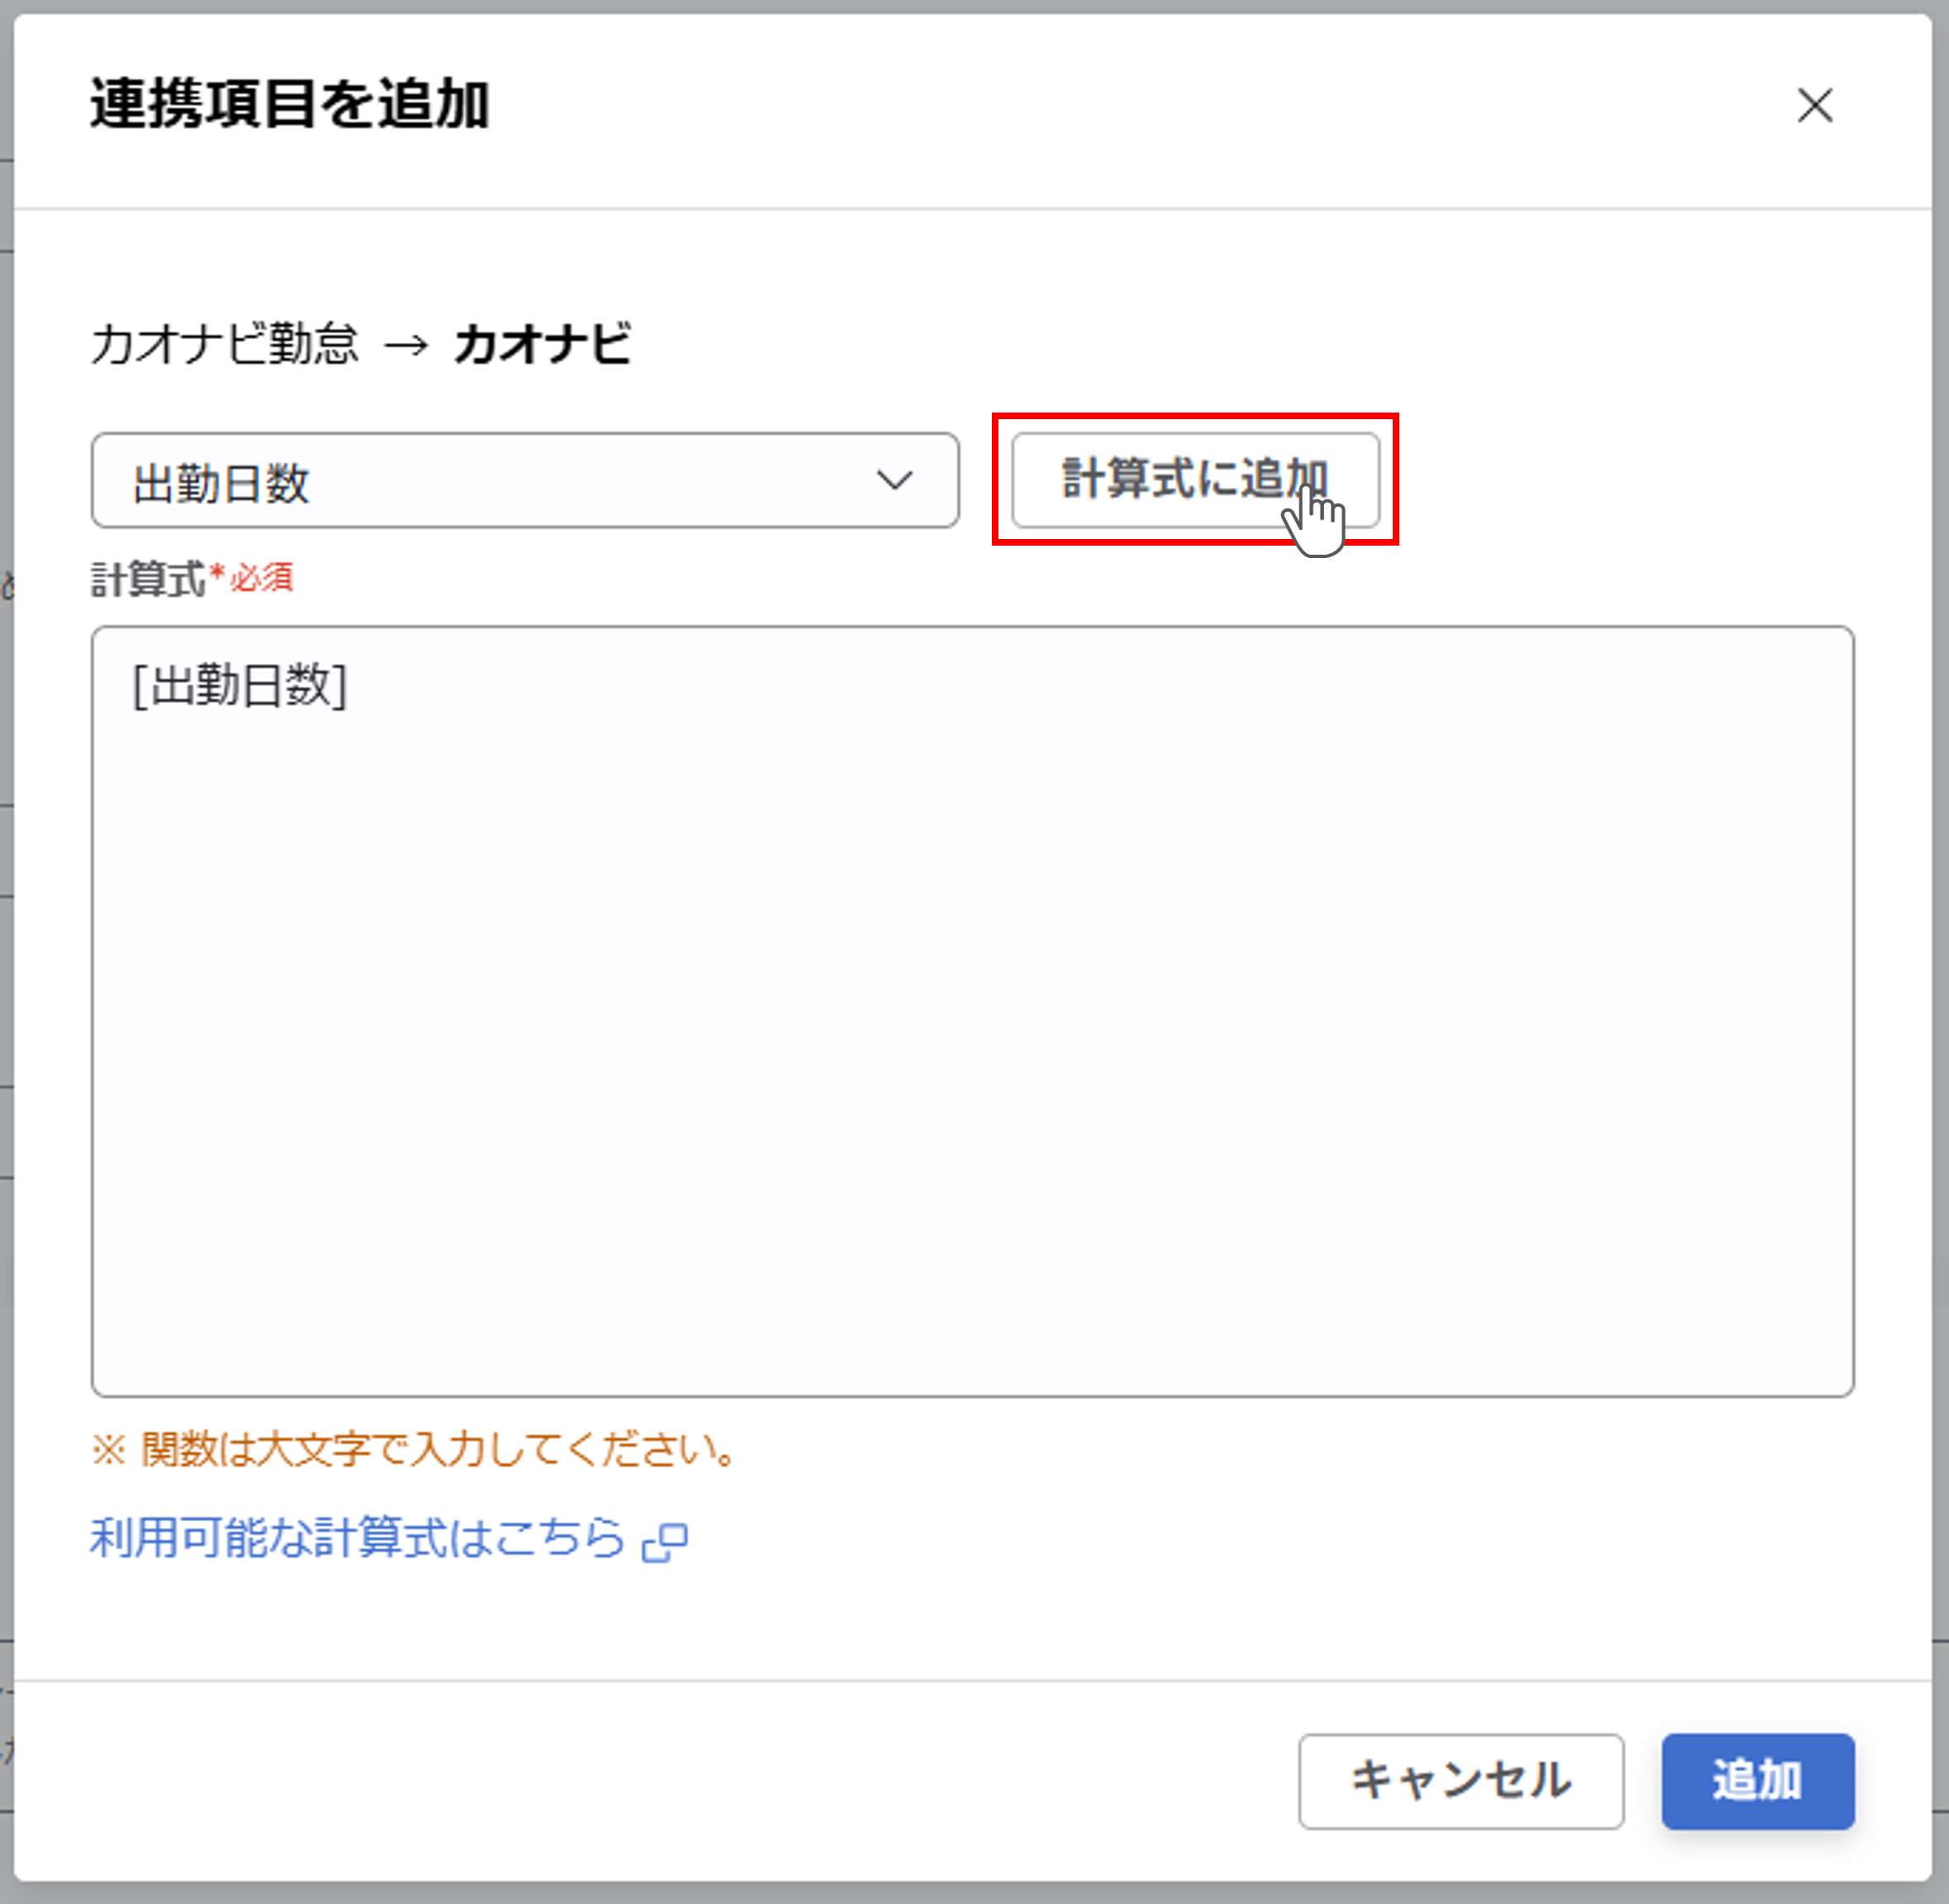The width and height of the screenshot is (1949, 1904).
Task: Click the カオナビ勤怠 source label
Action: tap(225, 345)
